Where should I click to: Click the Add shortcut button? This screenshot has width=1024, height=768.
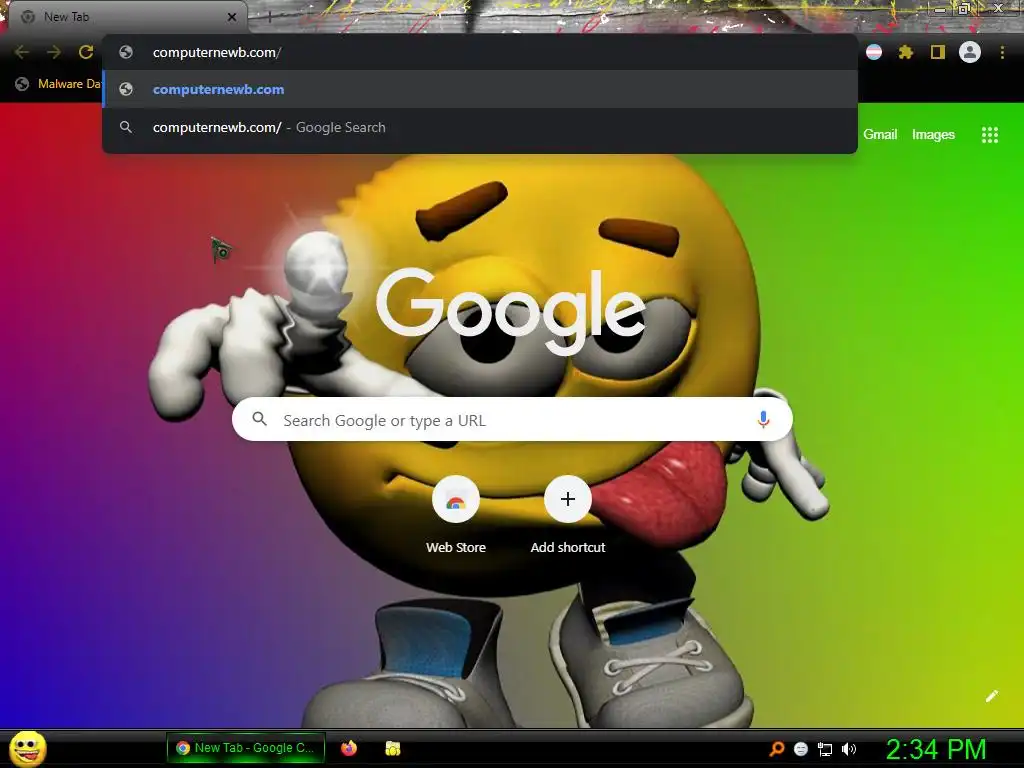568,516
